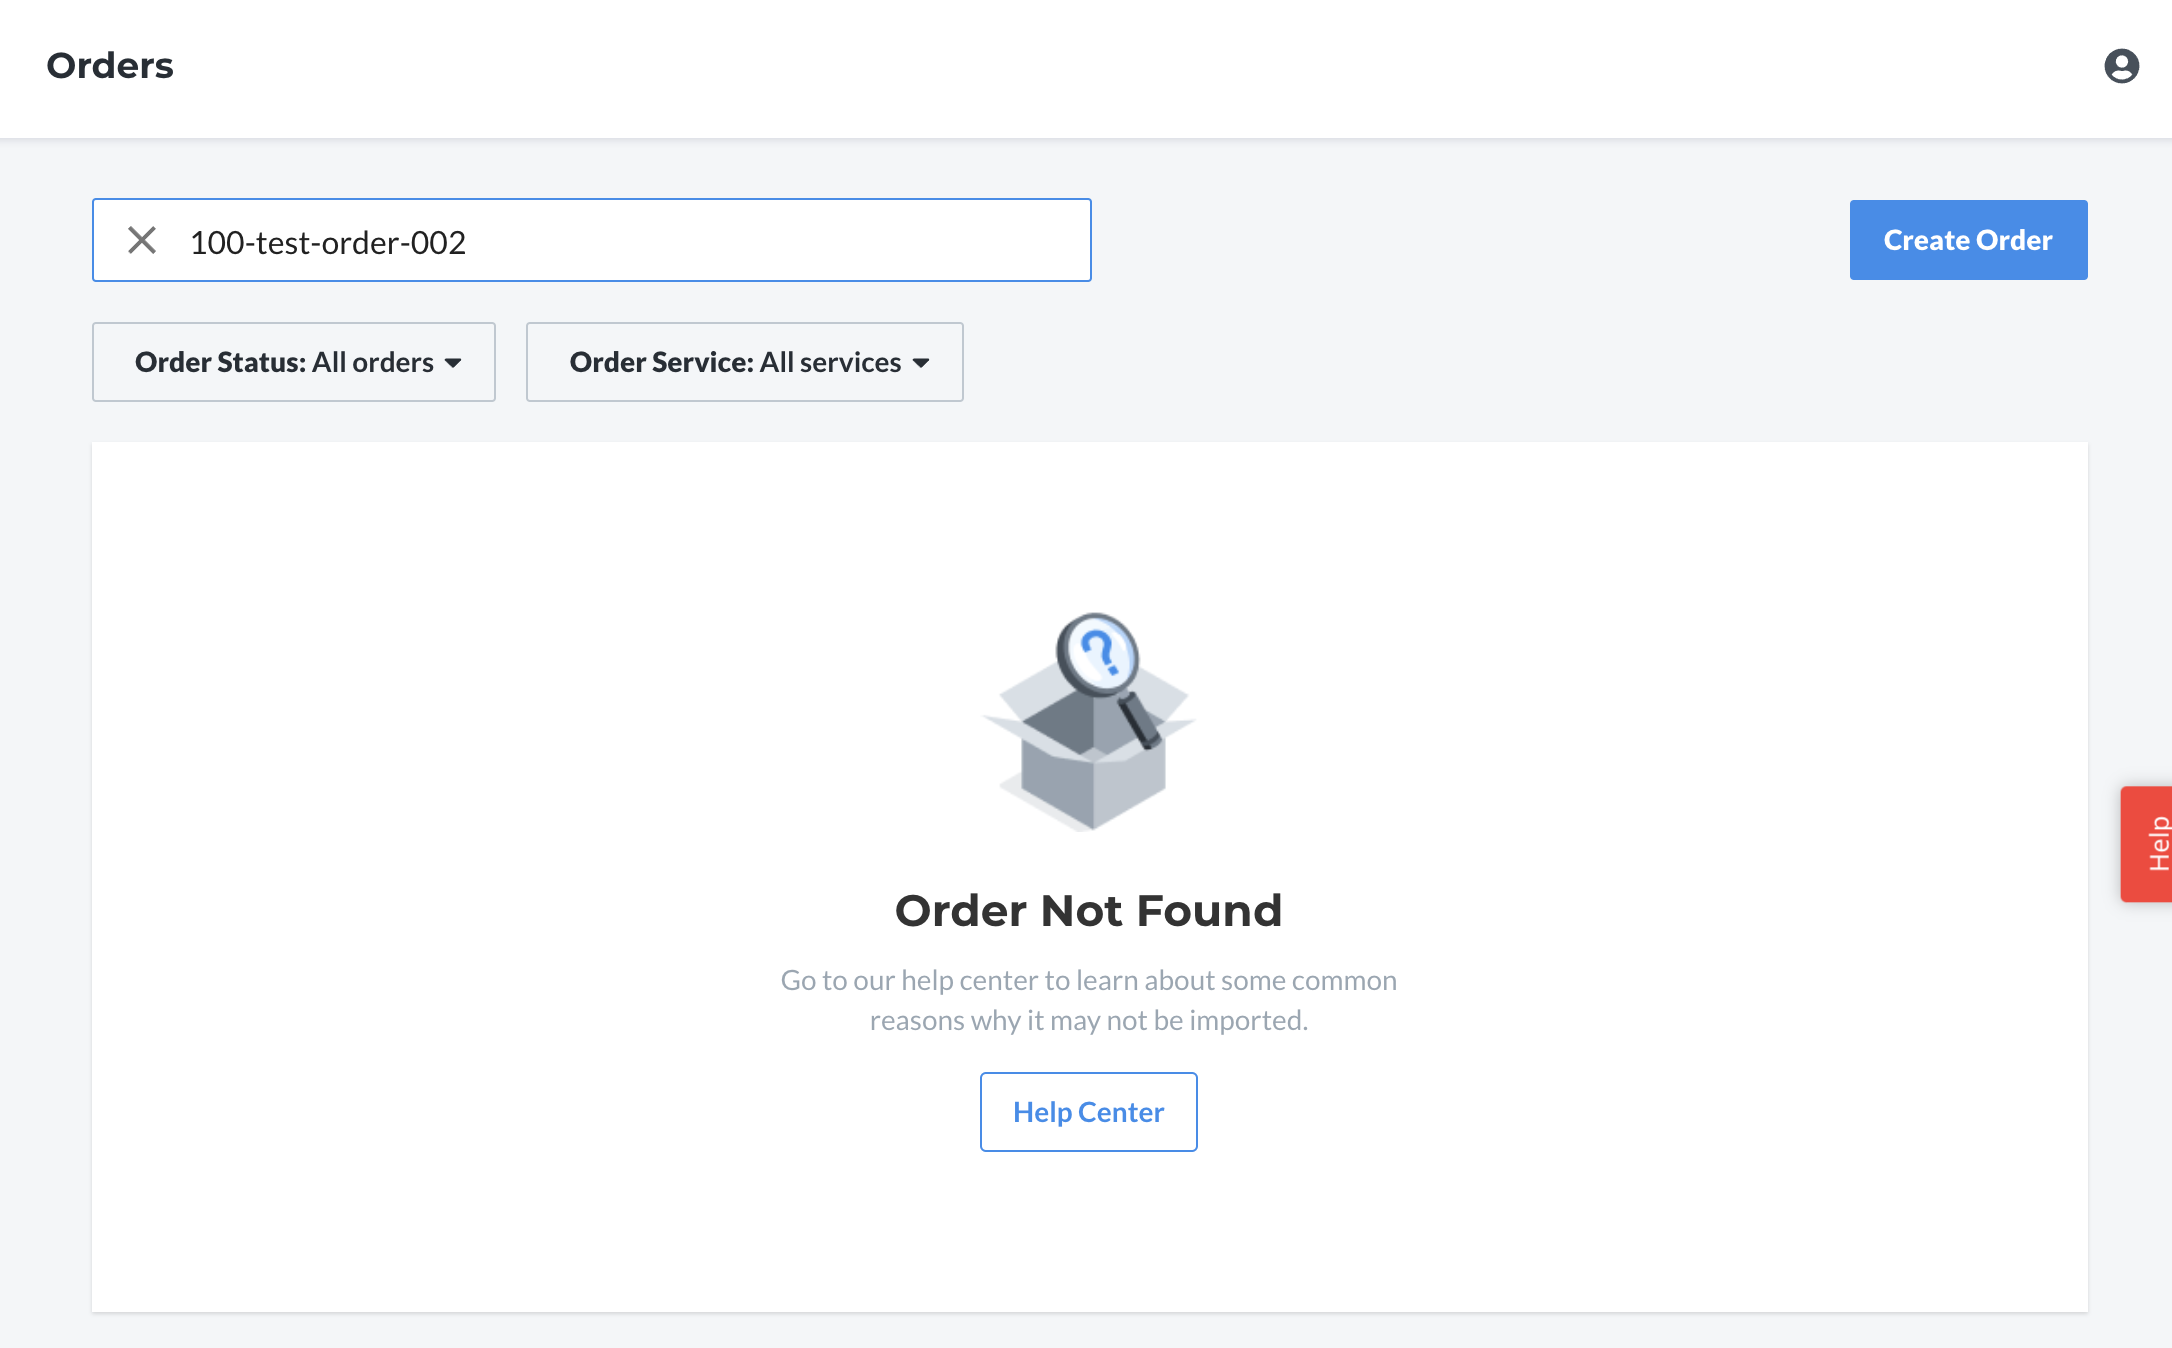Click the Orders page title
2172x1348 pixels.
[x=110, y=66]
